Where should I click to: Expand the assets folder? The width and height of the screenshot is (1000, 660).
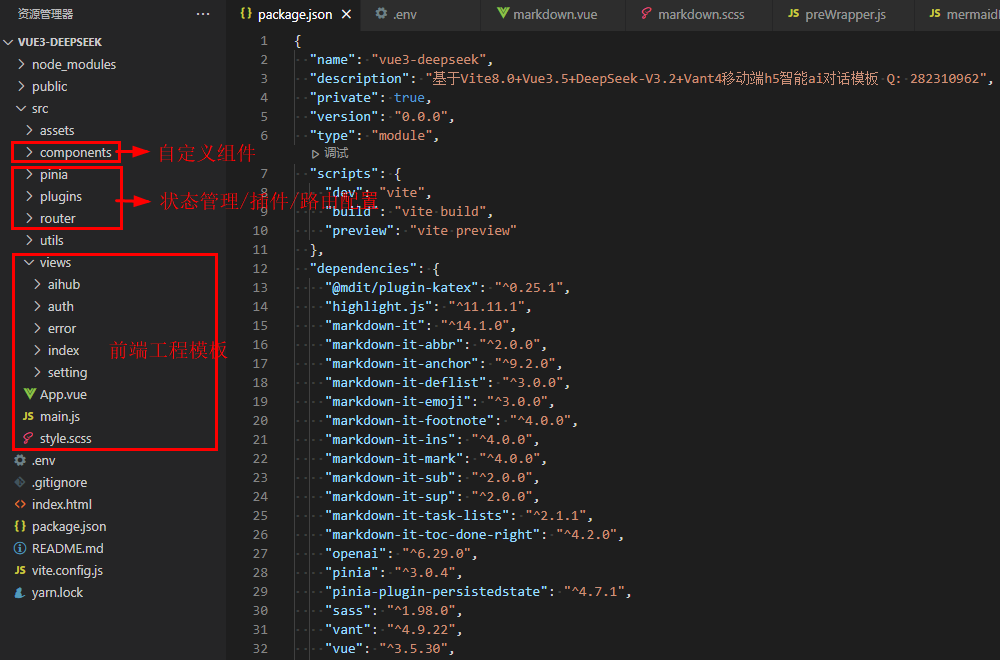(x=29, y=130)
